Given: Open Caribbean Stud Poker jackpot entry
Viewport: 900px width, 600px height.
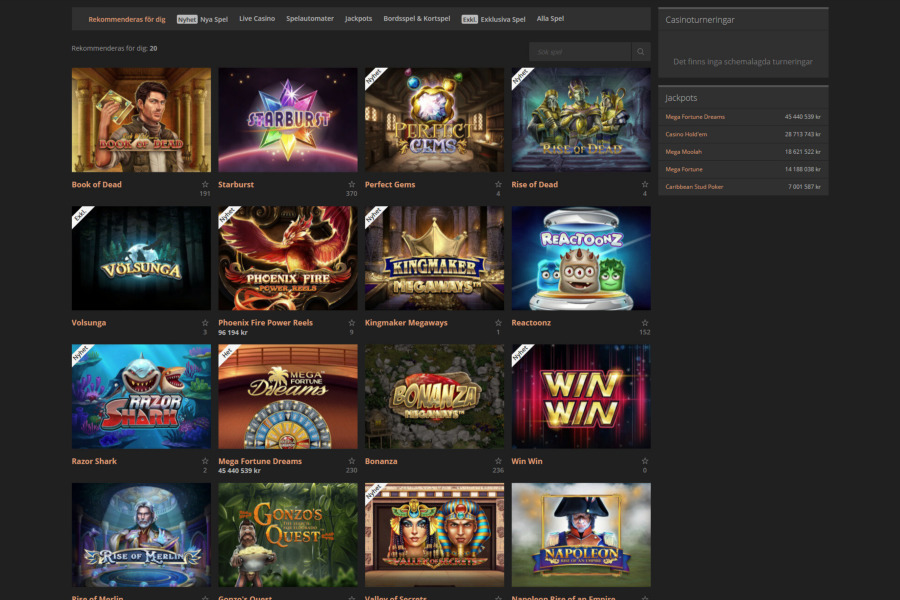Looking at the screenshot, I should 694,187.
